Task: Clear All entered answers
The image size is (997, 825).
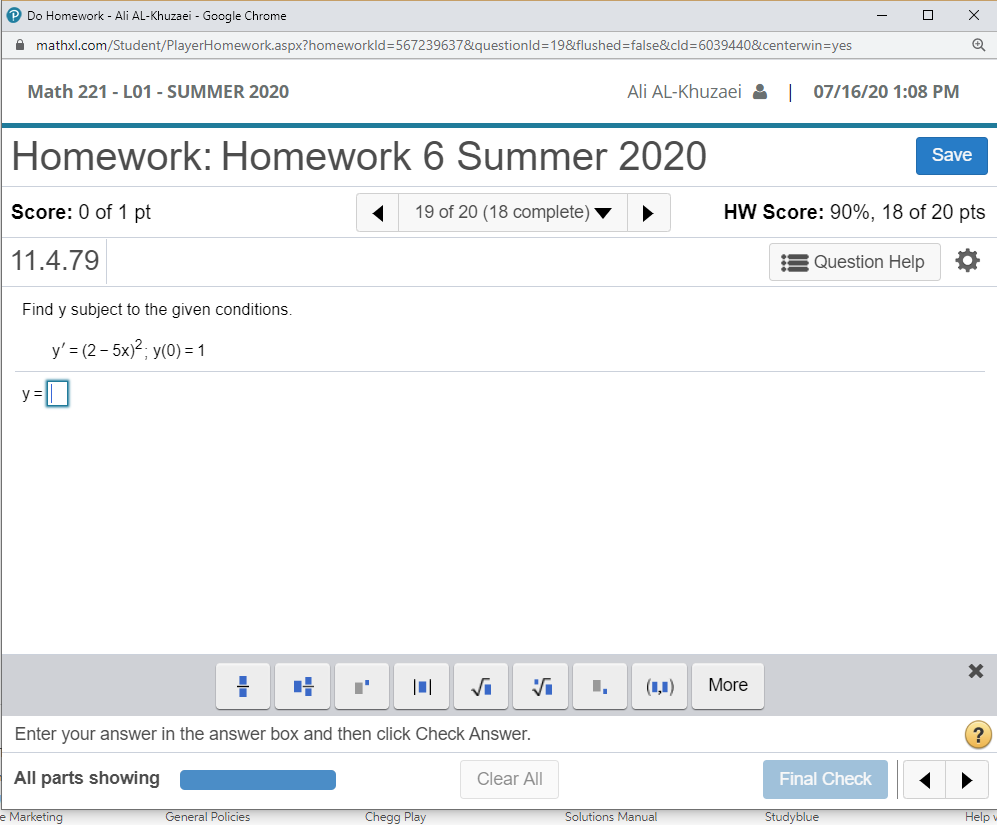Action: coord(509,779)
